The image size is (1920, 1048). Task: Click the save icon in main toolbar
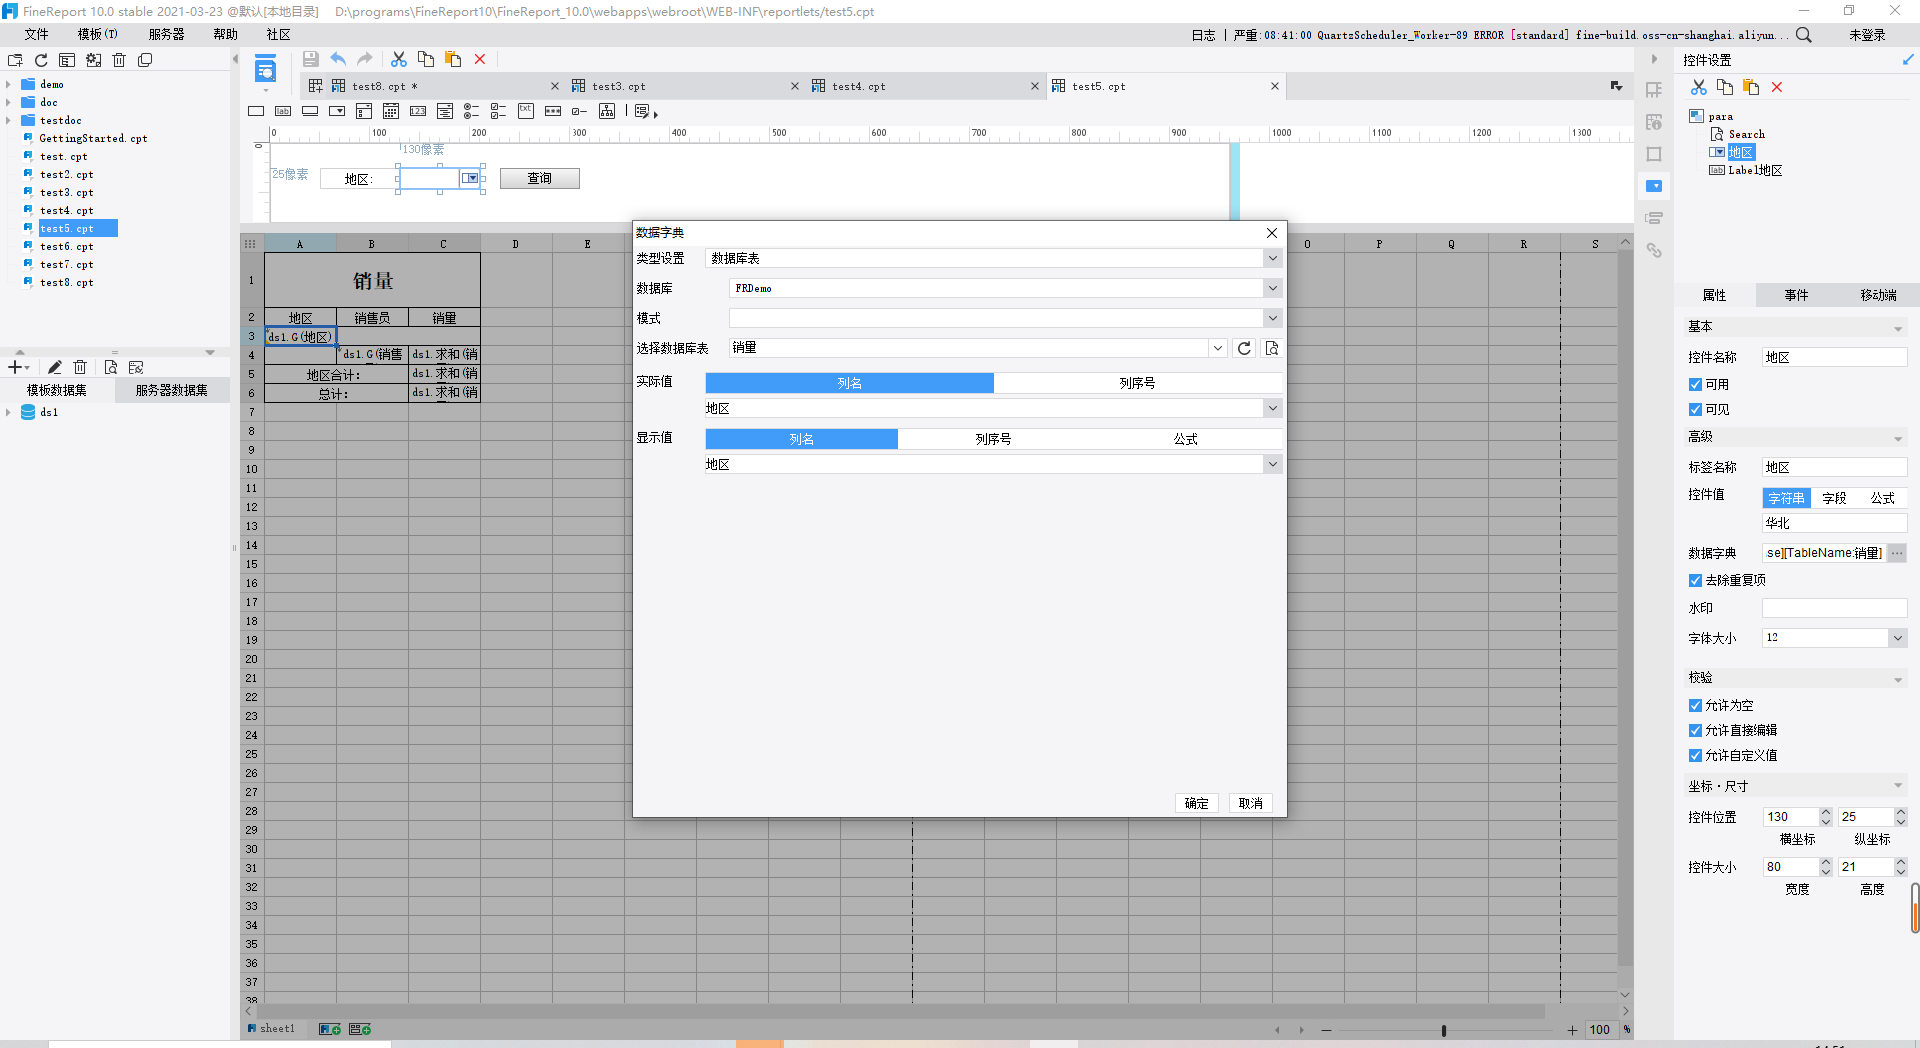(311, 59)
